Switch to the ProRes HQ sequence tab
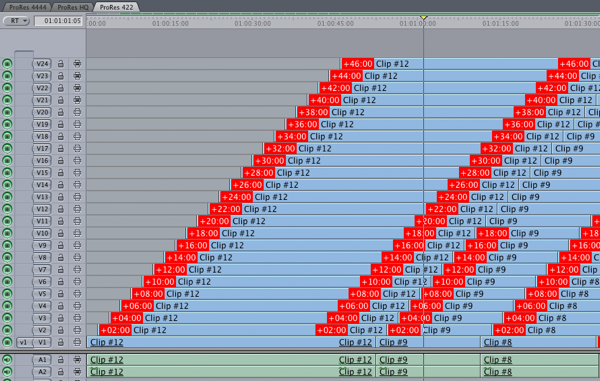The width and height of the screenshot is (600, 381). tap(73, 7)
